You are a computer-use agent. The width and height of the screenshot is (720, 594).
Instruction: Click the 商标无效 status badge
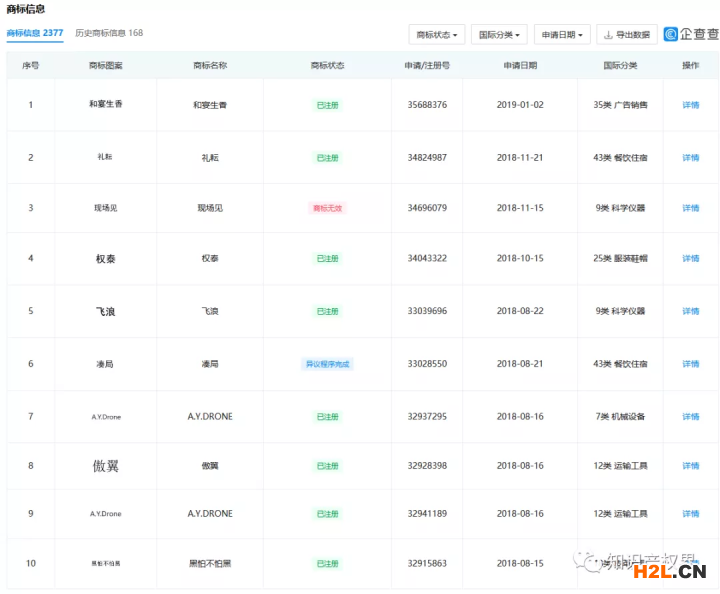coord(327,208)
